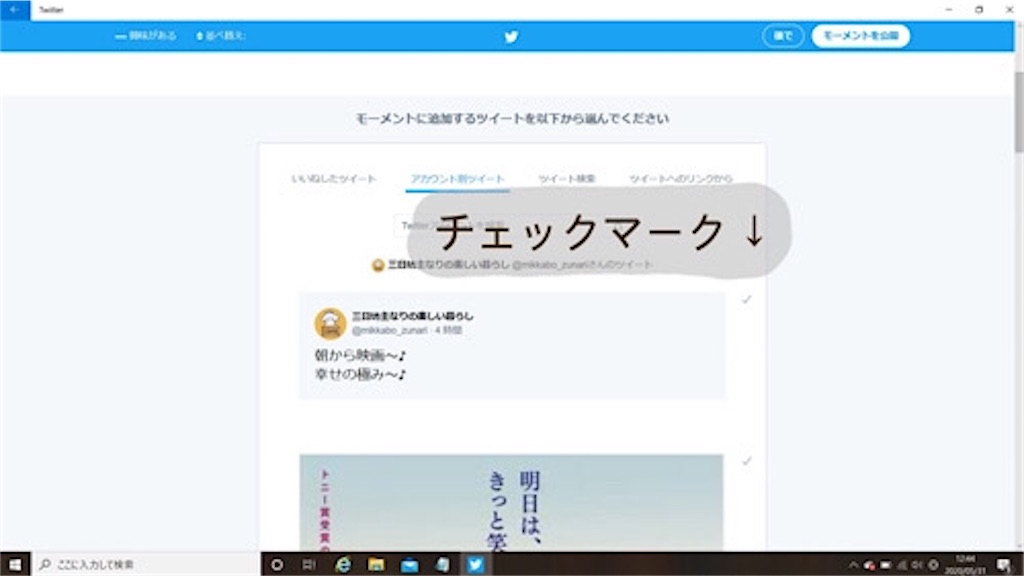The image size is (1024, 576).
Task: Click the small avatar in the account header line
Action: point(377,265)
